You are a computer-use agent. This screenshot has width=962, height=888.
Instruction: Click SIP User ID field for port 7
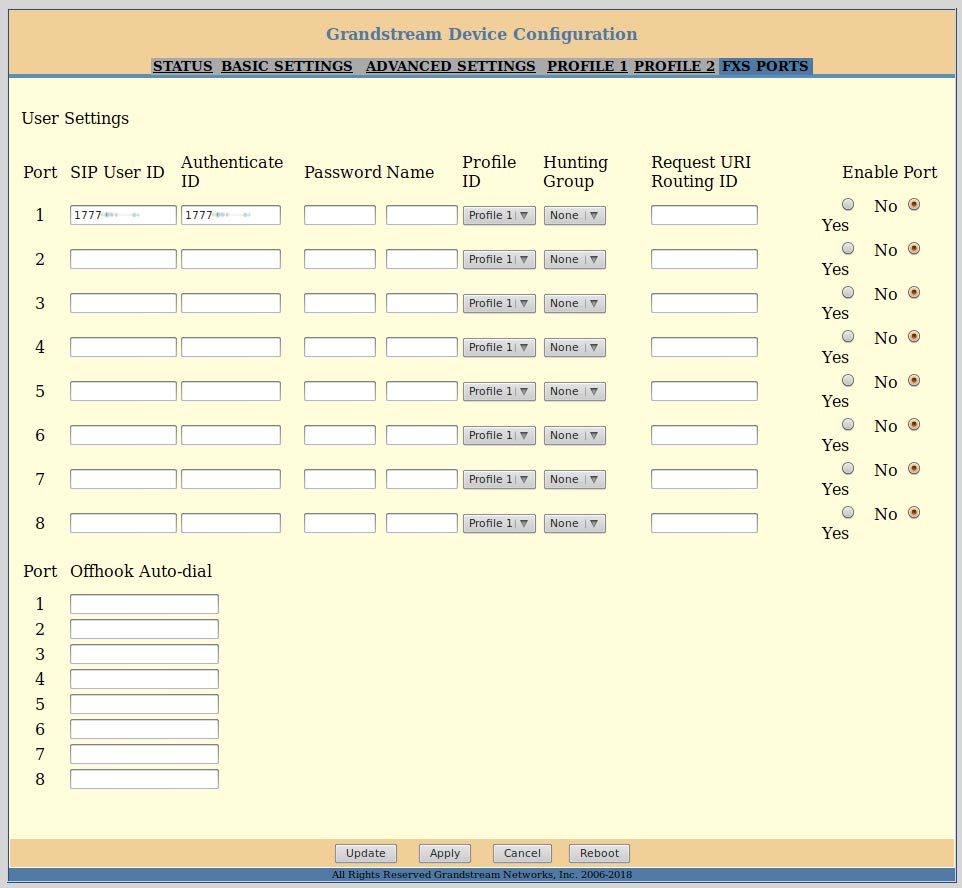click(x=123, y=479)
